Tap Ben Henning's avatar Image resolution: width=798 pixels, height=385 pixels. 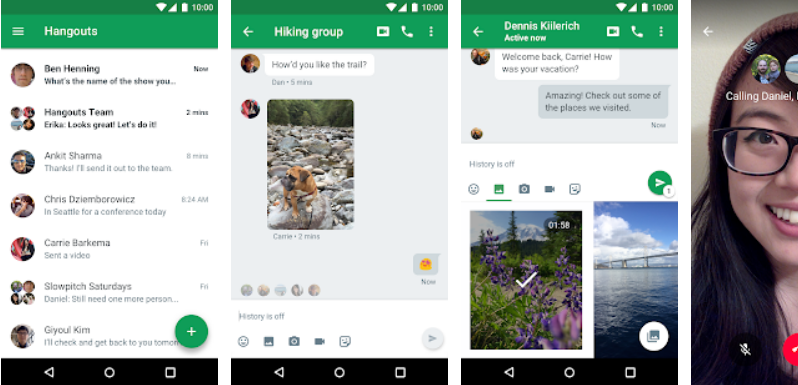23,75
